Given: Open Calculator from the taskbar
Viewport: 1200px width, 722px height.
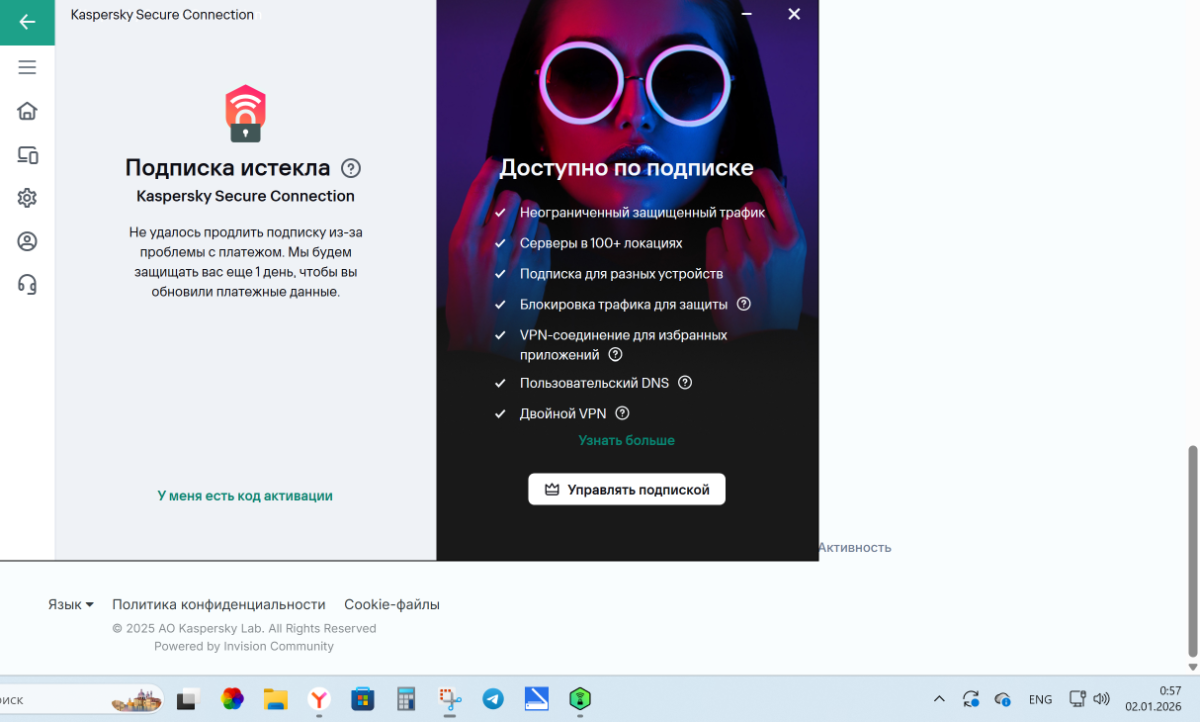Looking at the screenshot, I should coord(406,699).
